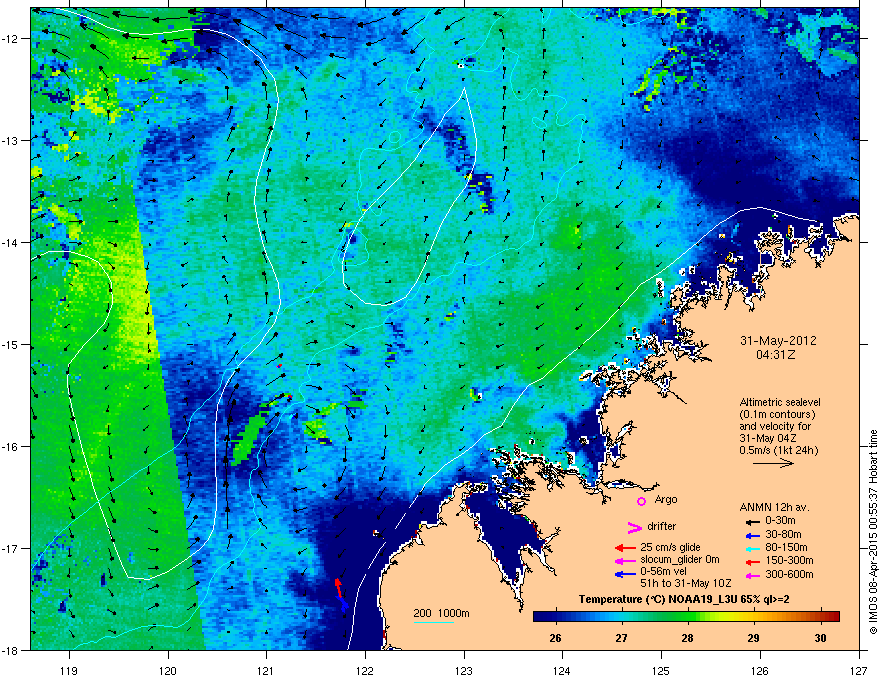Click the IMOS copyright timestamp vertical text
Screen dimensions: 880x680
click(873, 532)
